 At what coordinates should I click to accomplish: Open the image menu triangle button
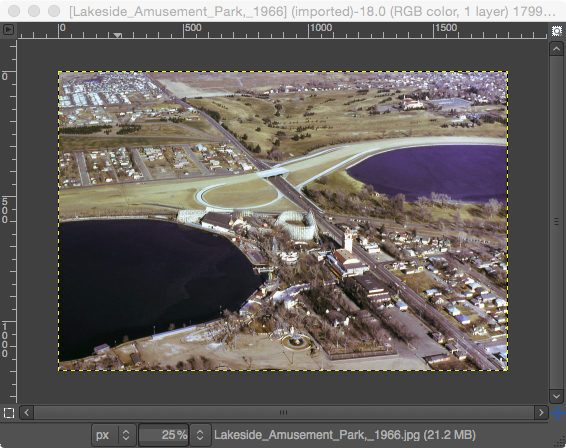click(8, 30)
